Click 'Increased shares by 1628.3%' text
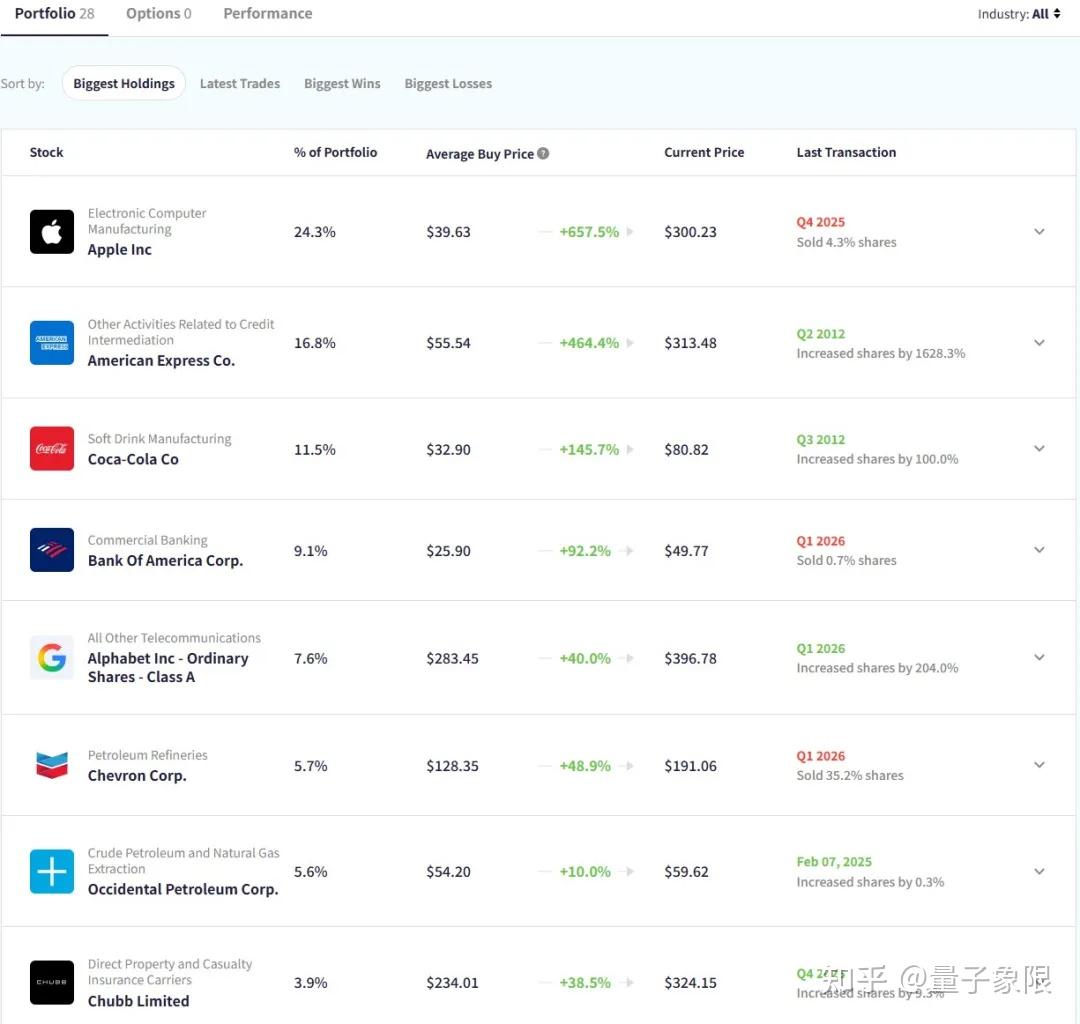The height and width of the screenshot is (1024, 1080). pos(881,353)
